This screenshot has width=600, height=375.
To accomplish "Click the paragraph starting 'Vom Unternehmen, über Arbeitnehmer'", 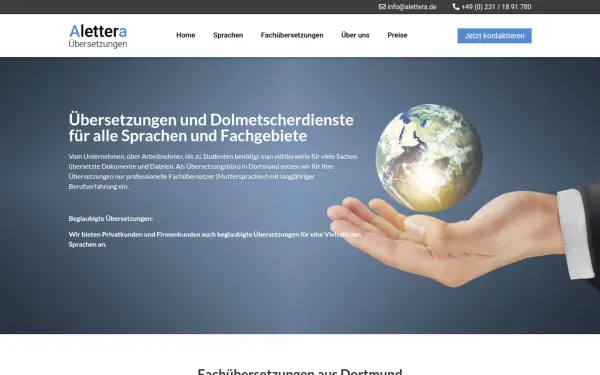I will tap(213, 171).
